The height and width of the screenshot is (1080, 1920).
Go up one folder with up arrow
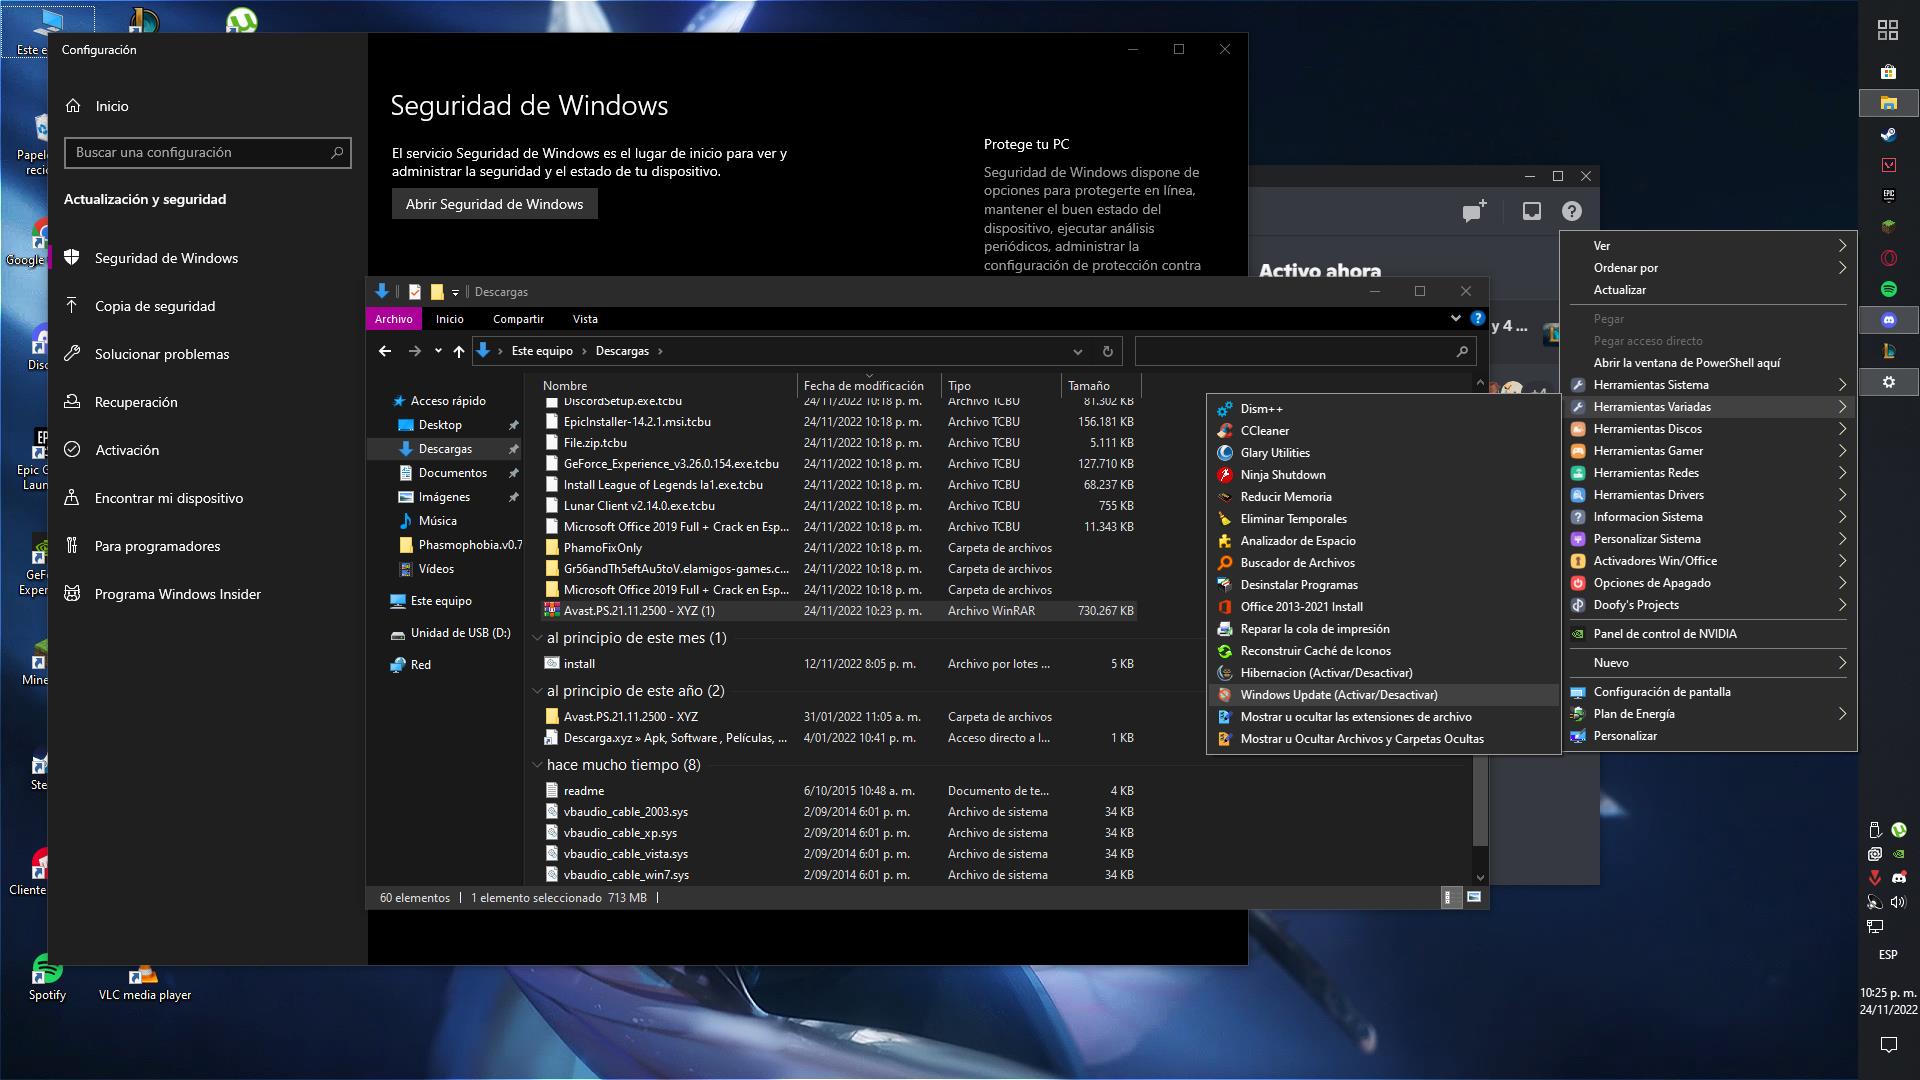[x=459, y=351]
